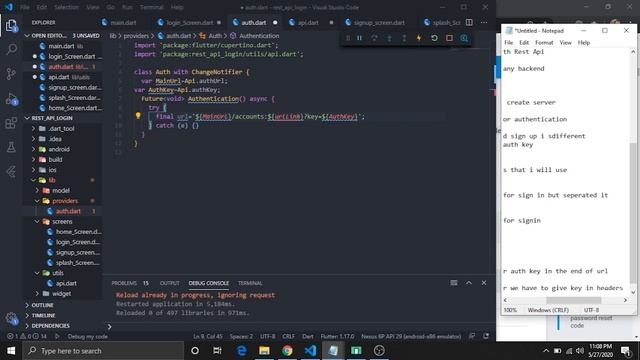
Task: Expand the widget folder
Action: click(37, 293)
